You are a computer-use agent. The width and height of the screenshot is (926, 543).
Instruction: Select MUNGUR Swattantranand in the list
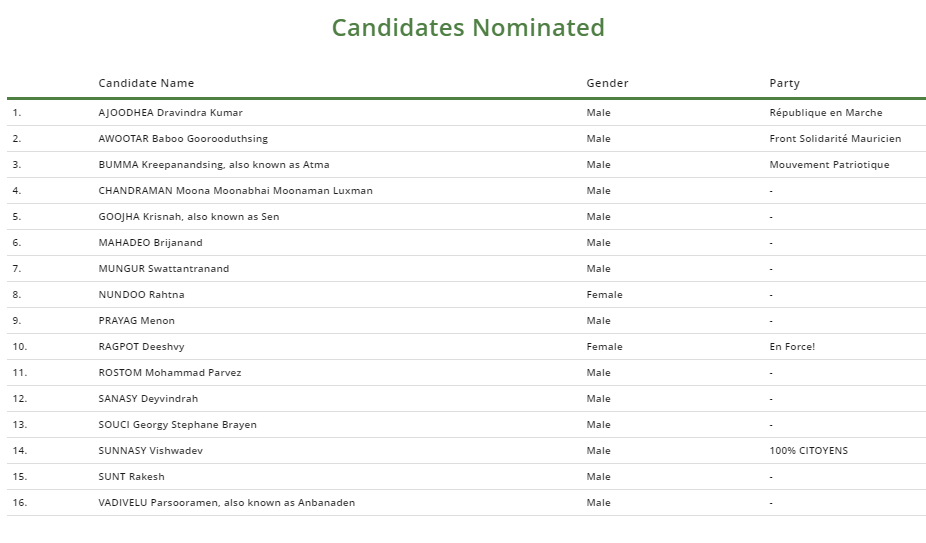(x=163, y=269)
